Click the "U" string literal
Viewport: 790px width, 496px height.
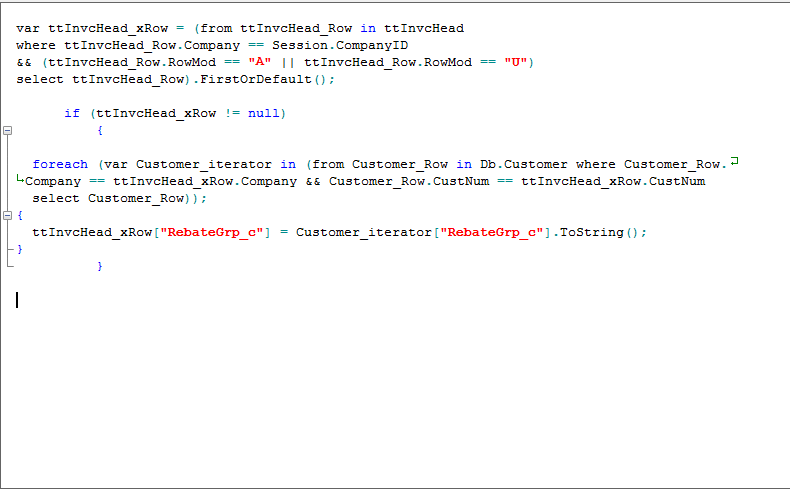(x=515, y=63)
